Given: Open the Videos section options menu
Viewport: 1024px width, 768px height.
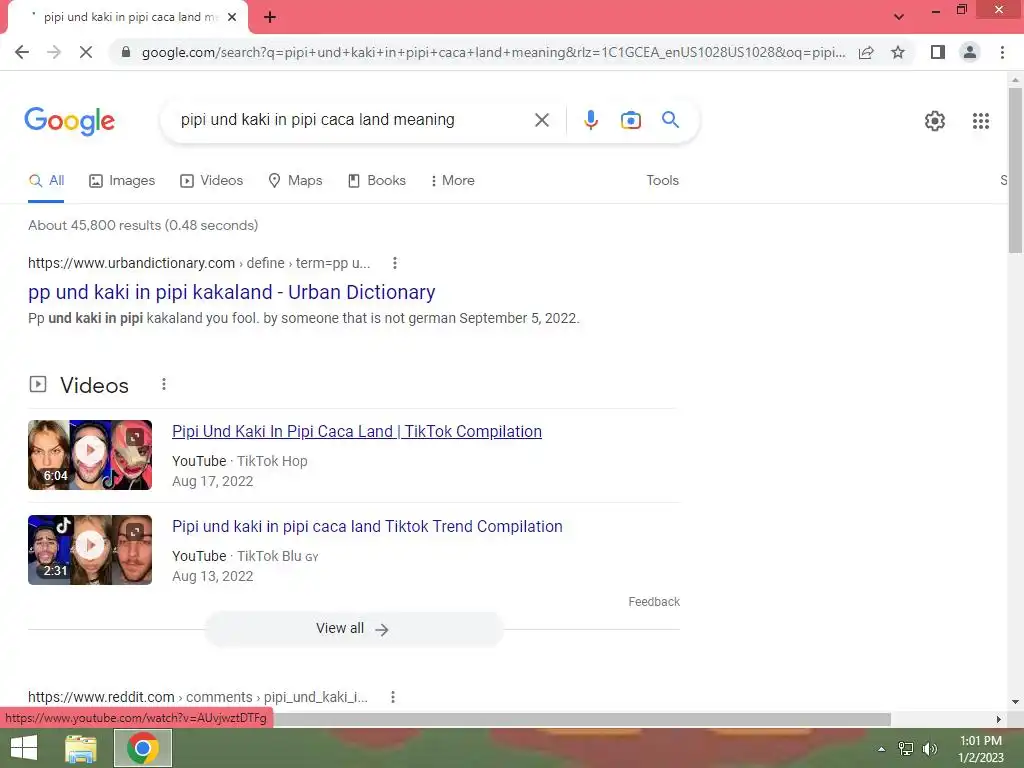Looking at the screenshot, I should [x=164, y=385].
